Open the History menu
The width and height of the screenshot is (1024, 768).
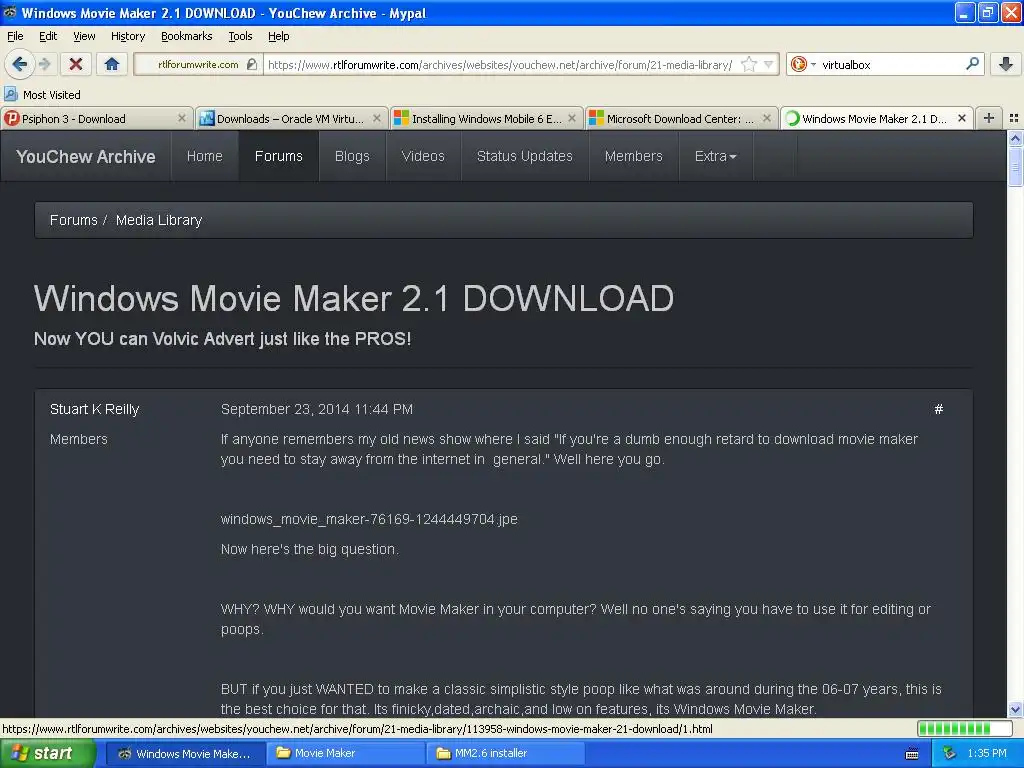coord(128,36)
